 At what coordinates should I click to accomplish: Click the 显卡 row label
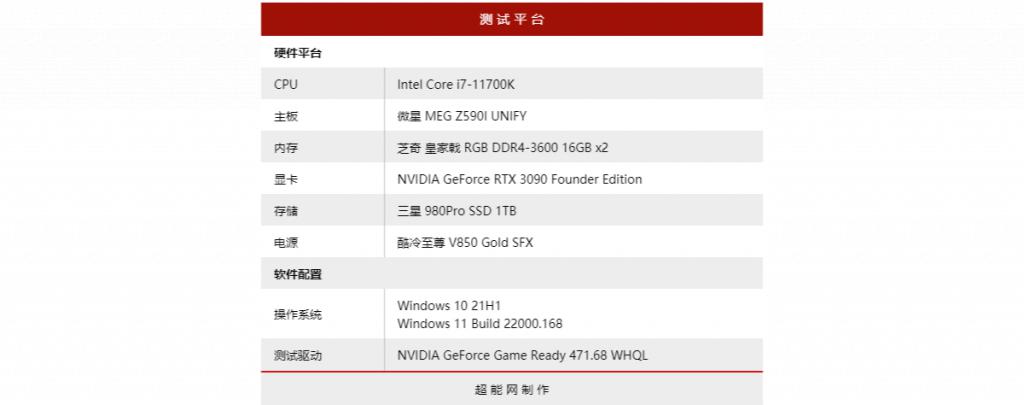click(x=285, y=180)
